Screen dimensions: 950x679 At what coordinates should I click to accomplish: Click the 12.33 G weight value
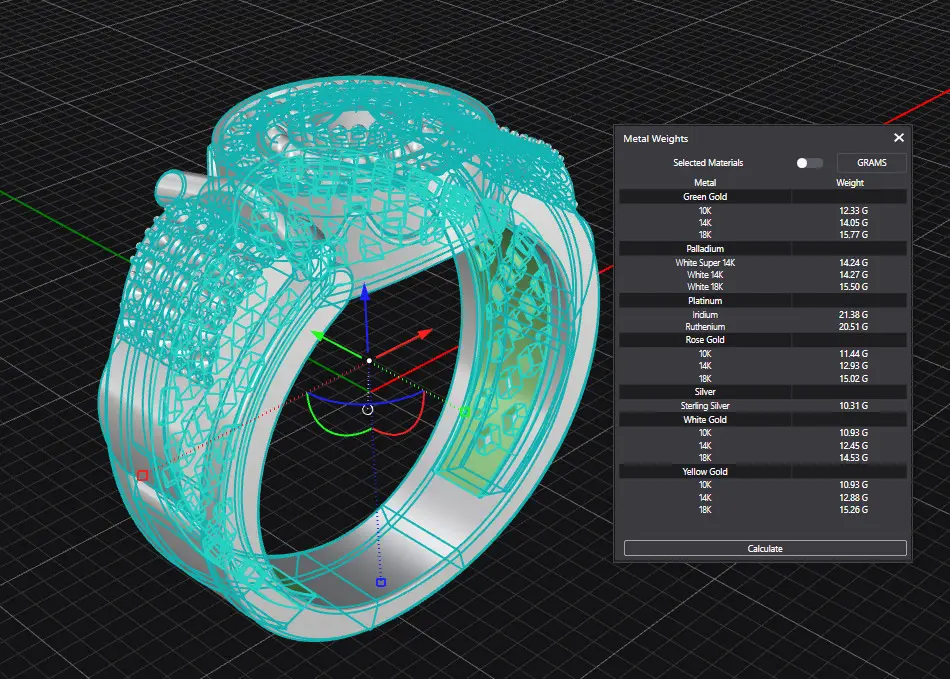click(x=853, y=210)
